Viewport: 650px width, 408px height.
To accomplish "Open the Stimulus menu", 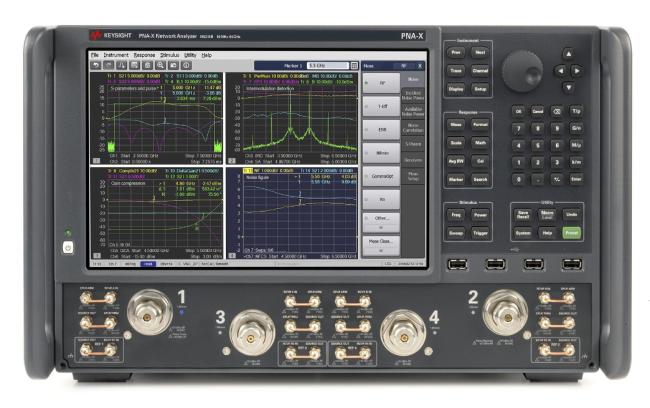I will 169,54.
